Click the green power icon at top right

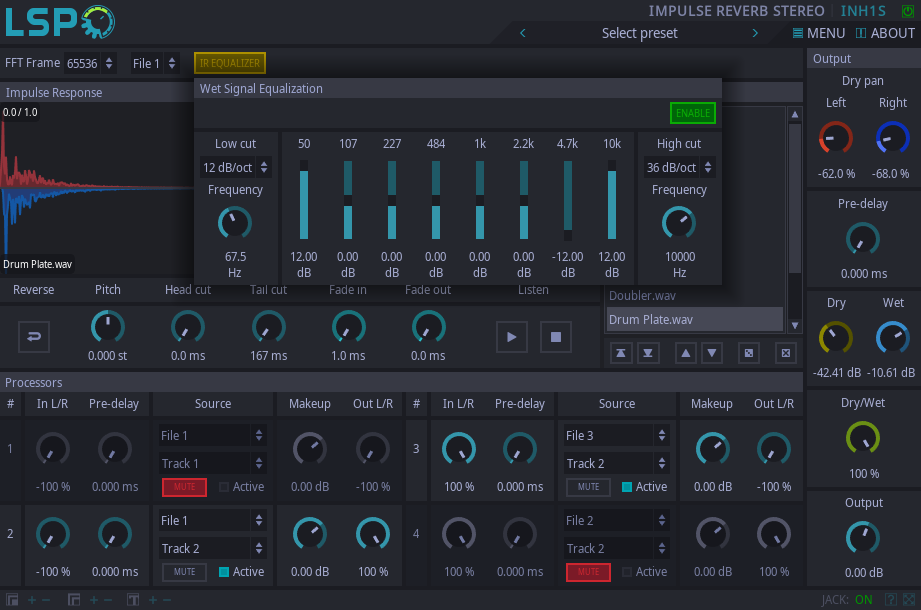pos(907,11)
